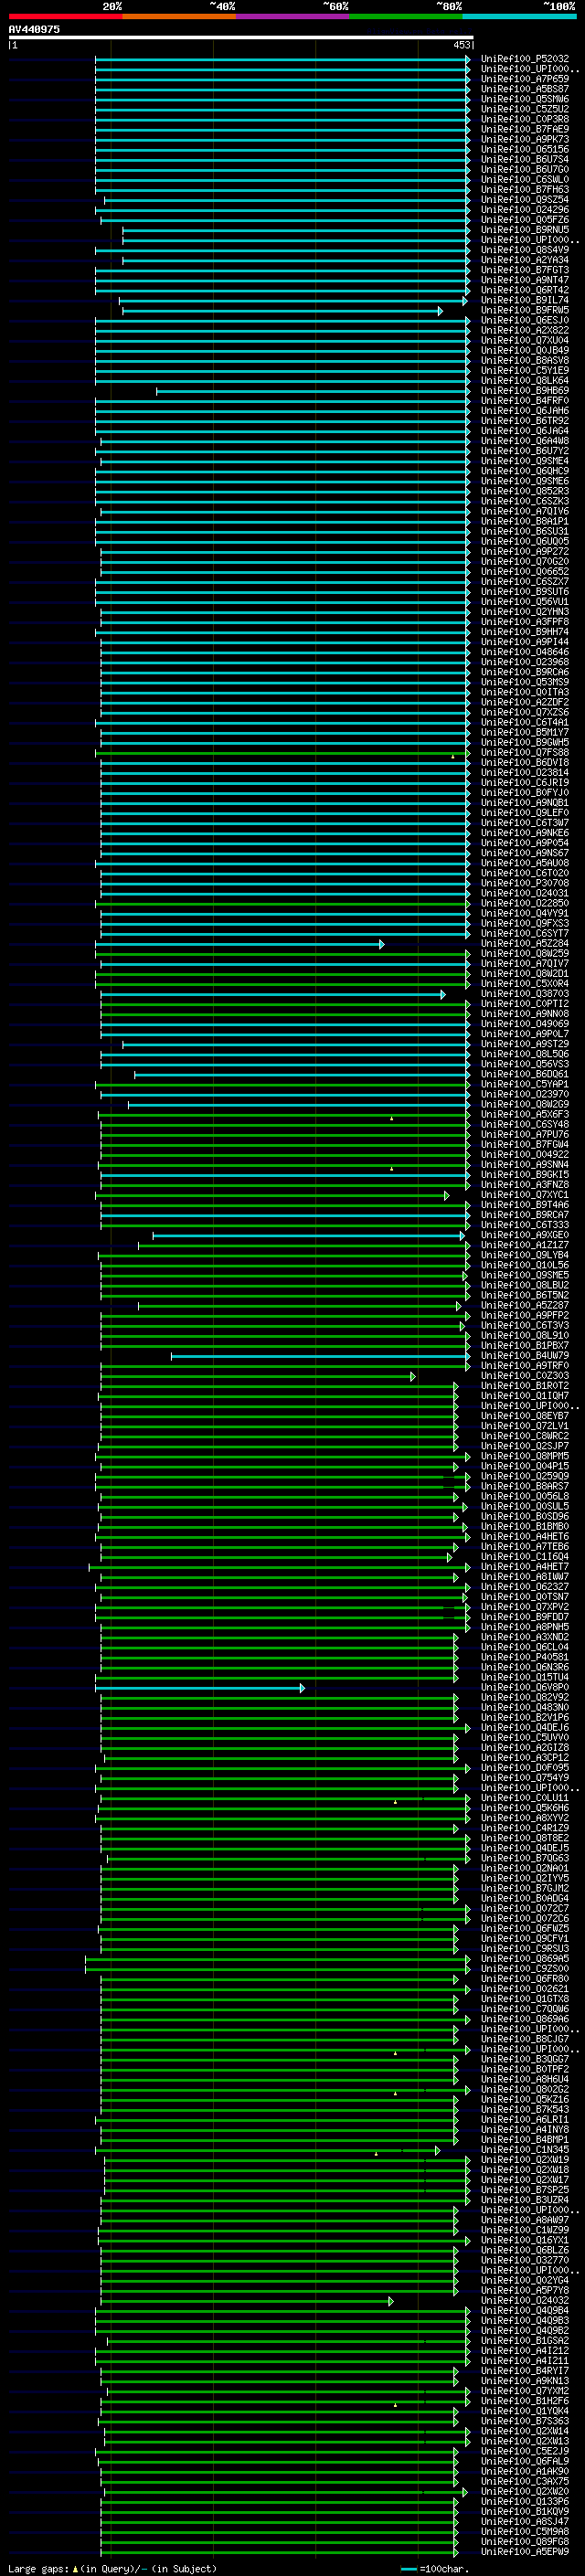Screen dimensions: 585x2576
Task: Open hit UniRef100_P52032
Action: point(525,59)
